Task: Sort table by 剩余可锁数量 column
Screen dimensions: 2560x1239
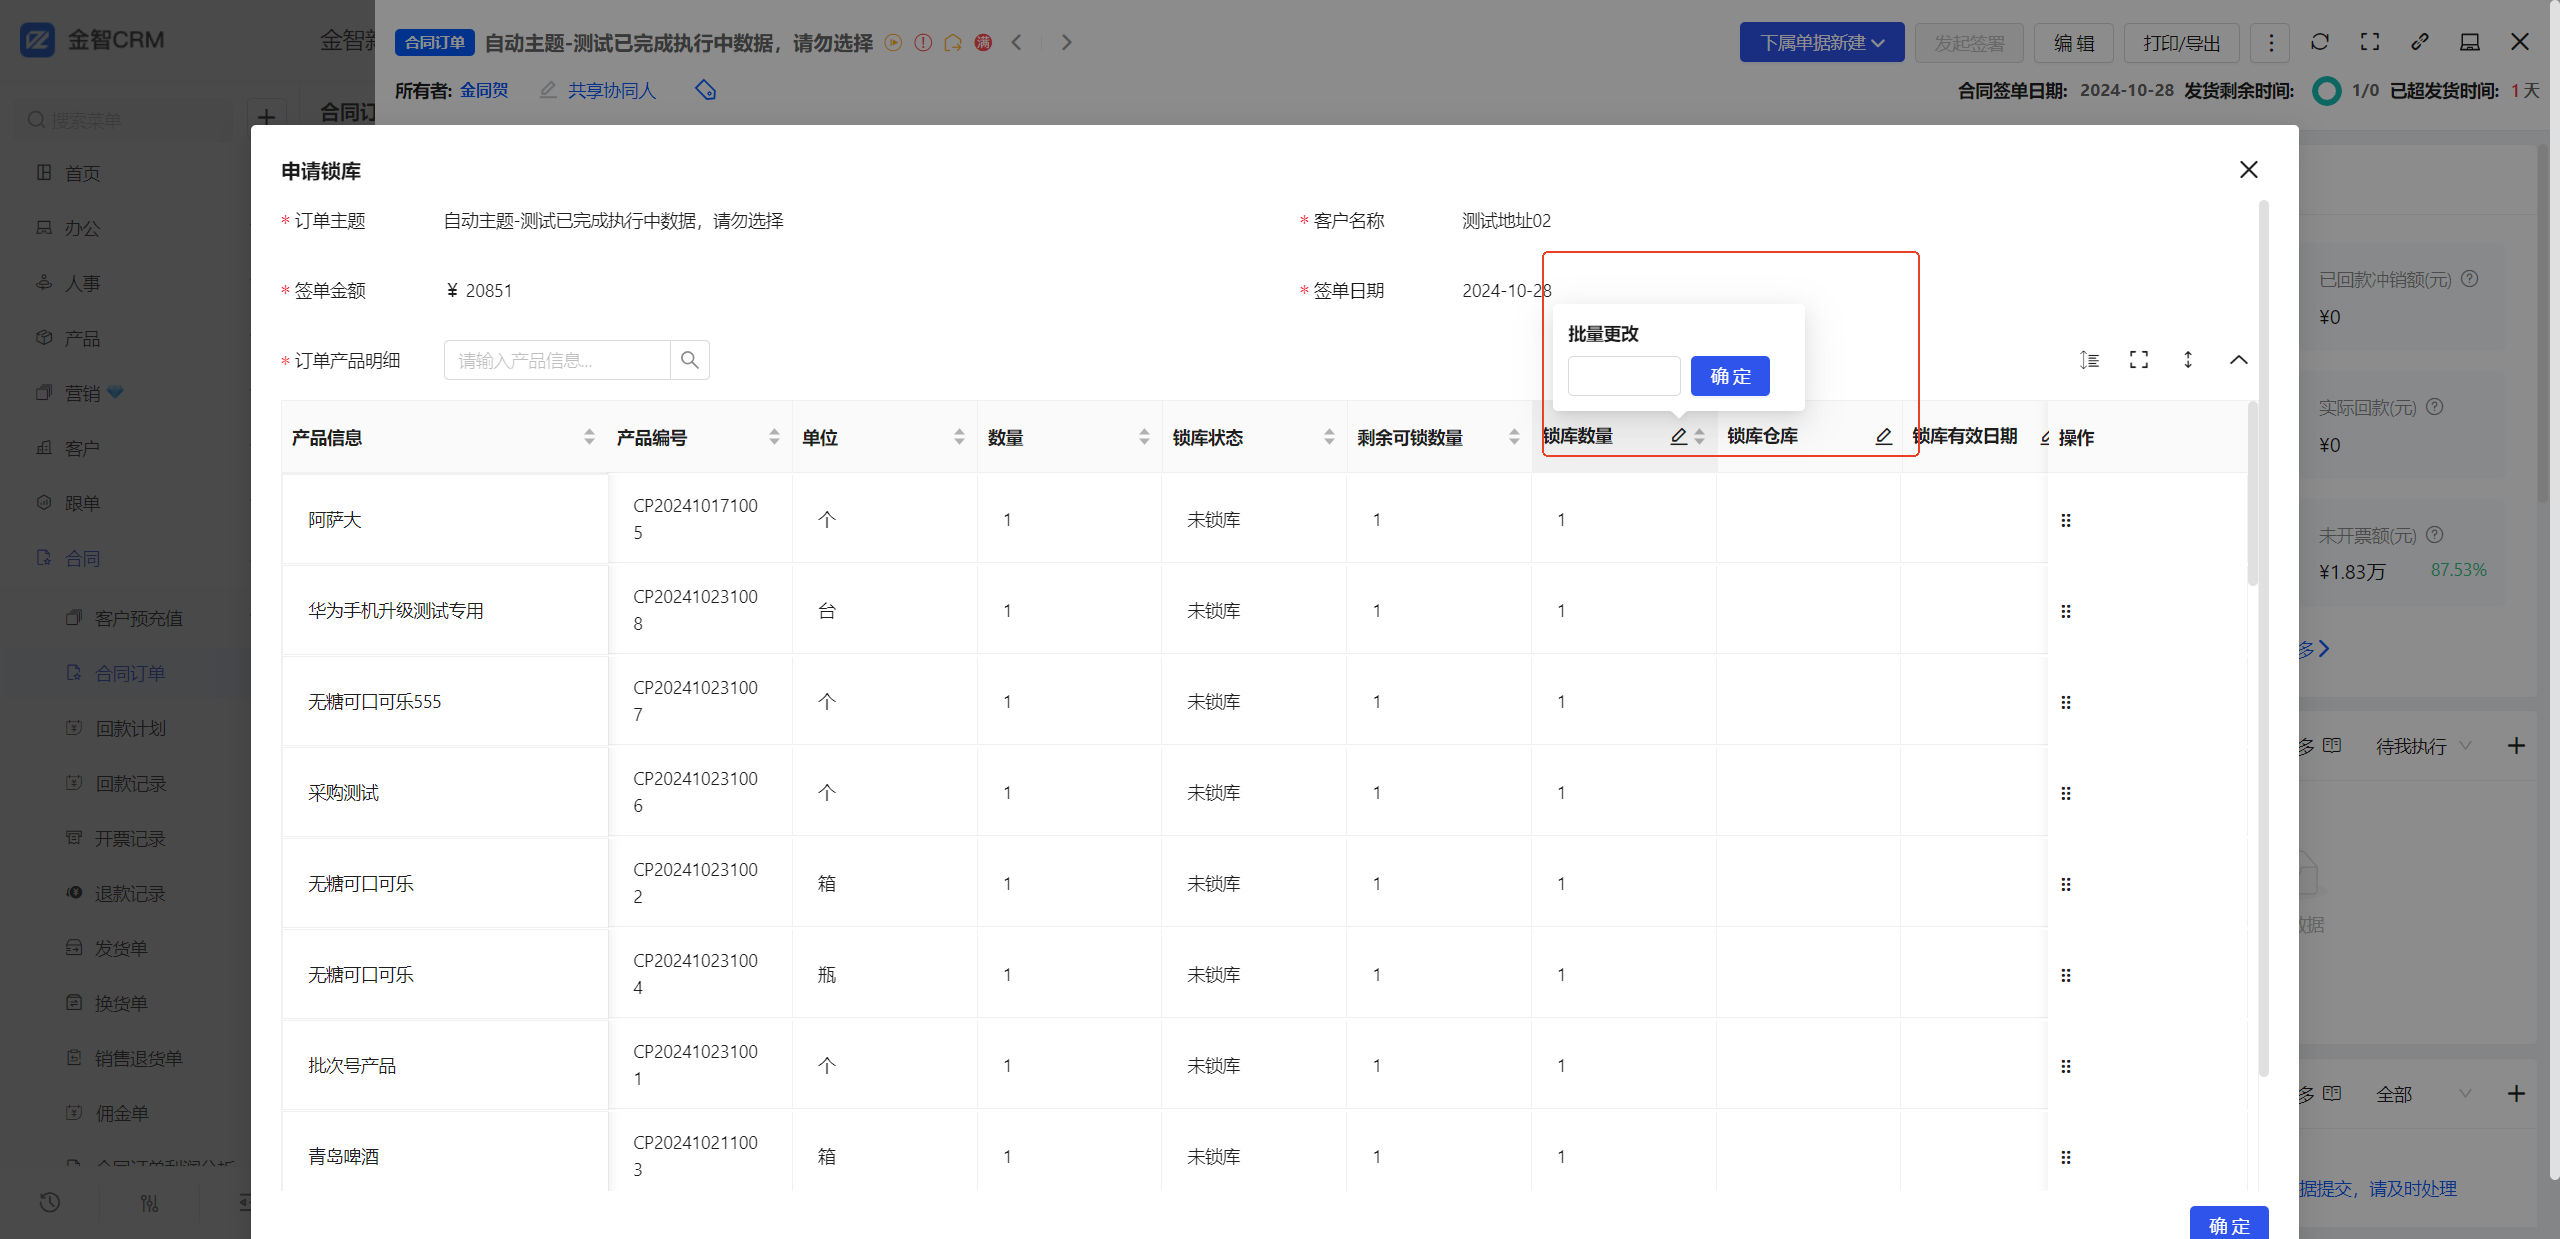Action: coord(1514,437)
